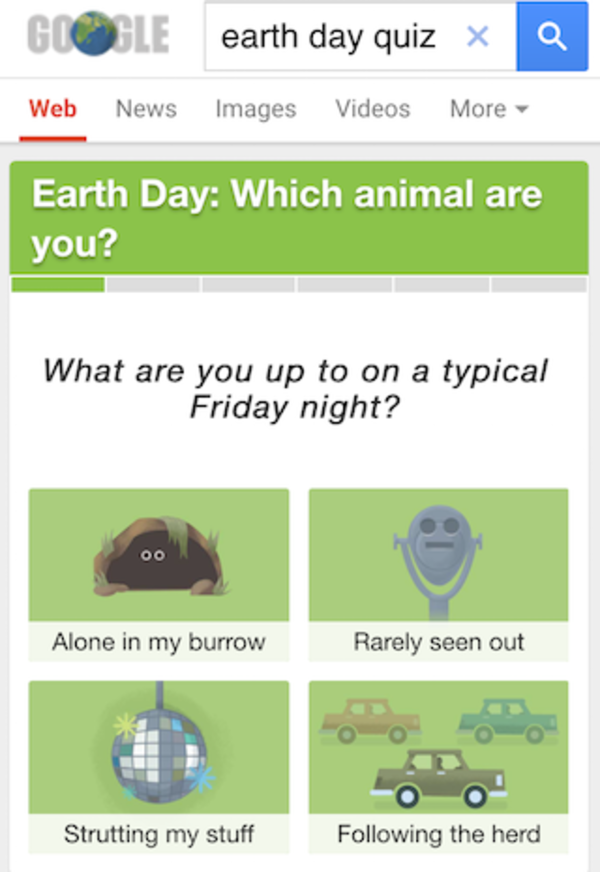Tap the quiz progress bar
Image resolution: width=600 pixels, height=872 pixels.
point(300,285)
